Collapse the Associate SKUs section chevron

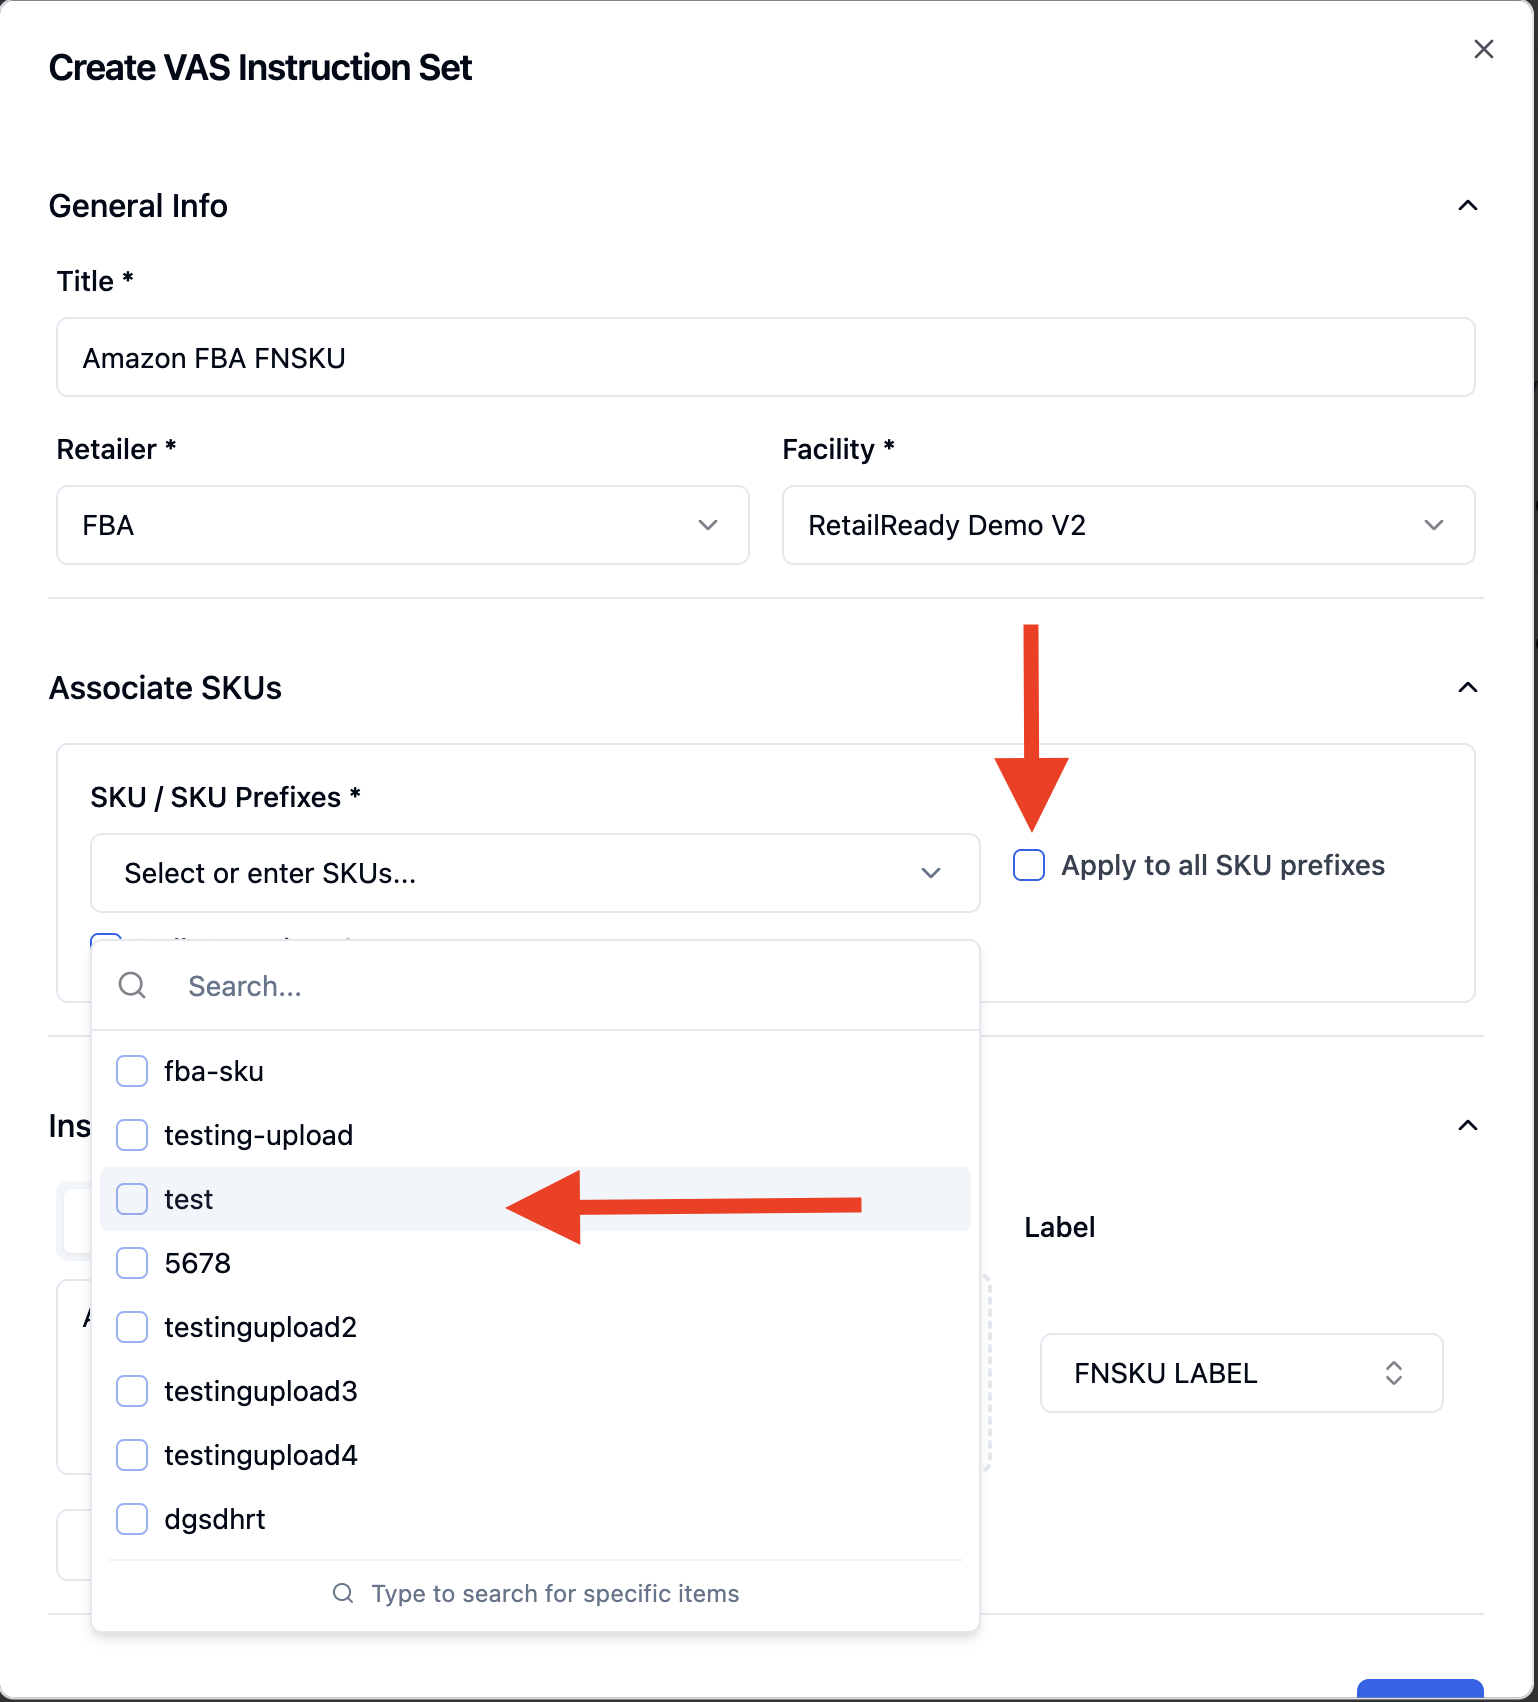pyautogui.click(x=1468, y=687)
